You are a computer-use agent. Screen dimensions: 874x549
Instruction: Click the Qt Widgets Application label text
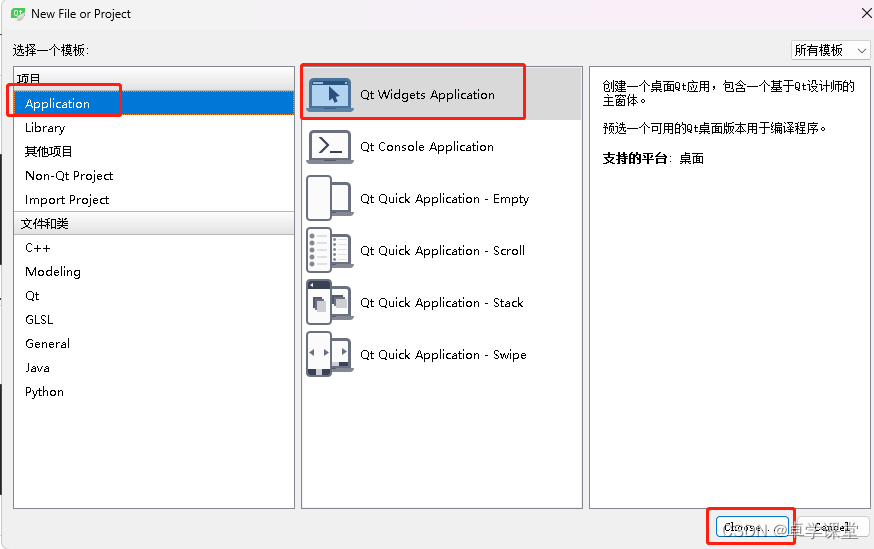(x=427, y=95)
